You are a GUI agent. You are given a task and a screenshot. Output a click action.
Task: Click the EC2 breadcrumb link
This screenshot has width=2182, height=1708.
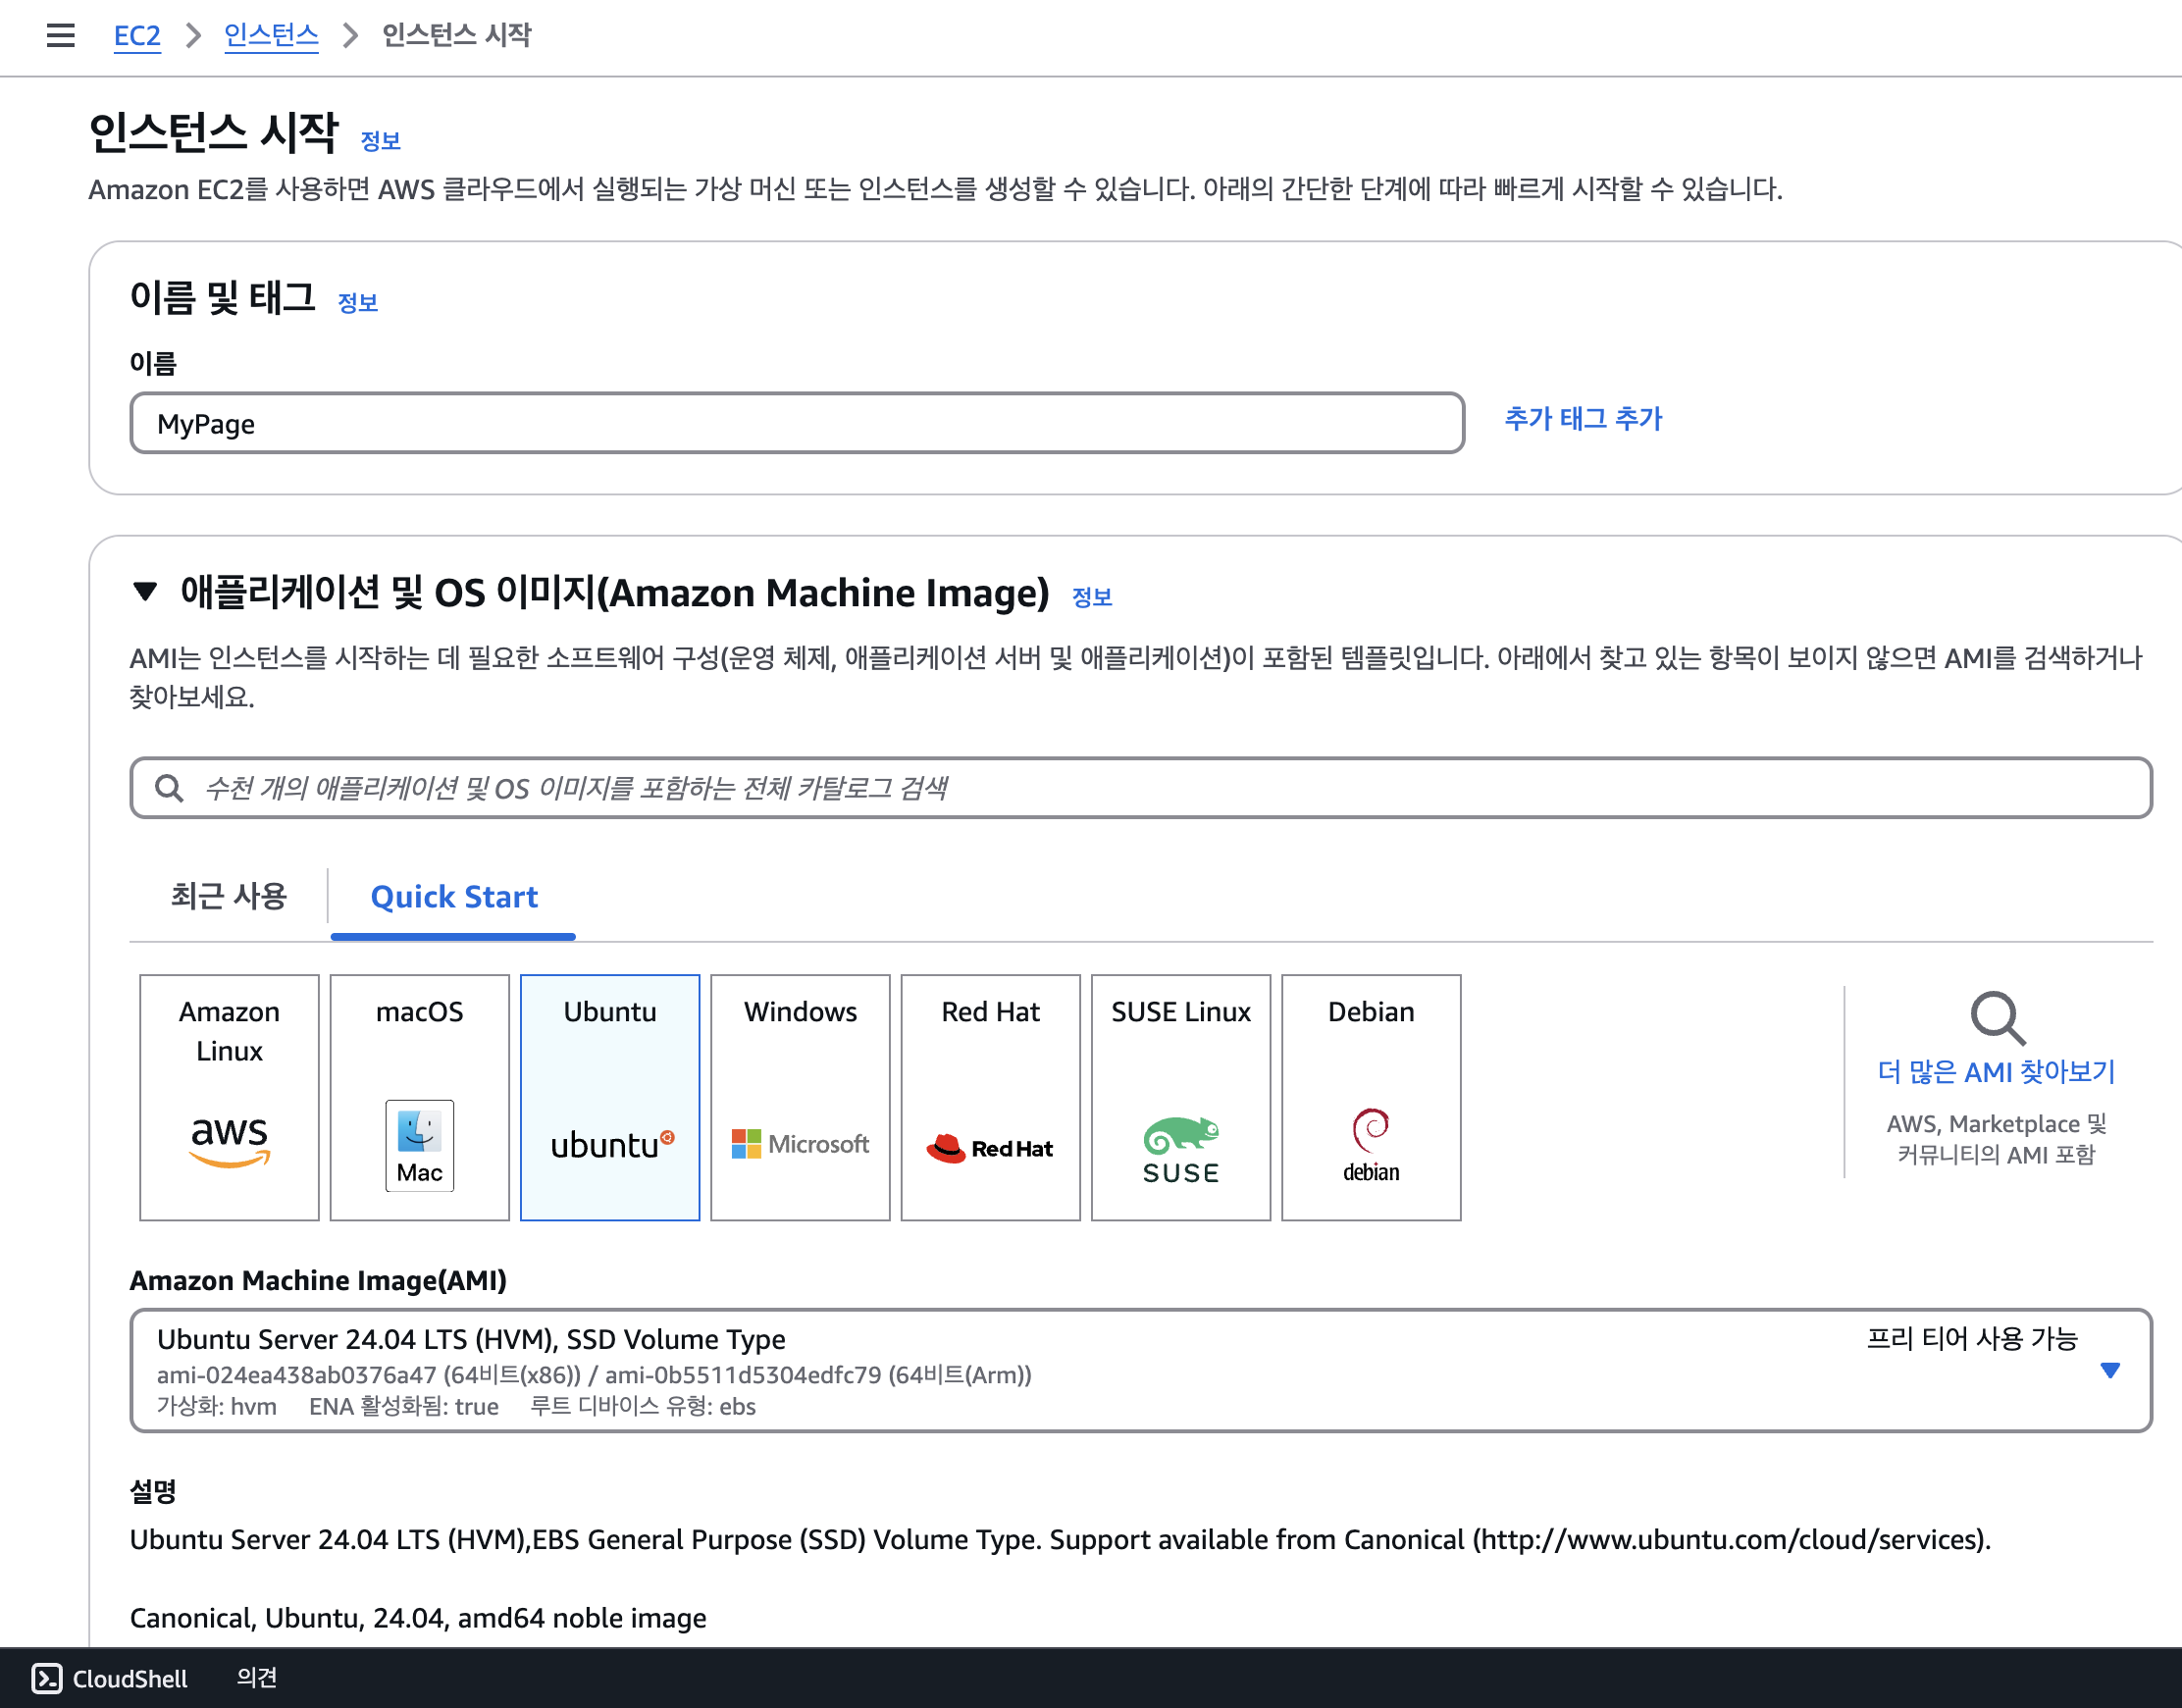pyautogui.click(x=137, y=36)
